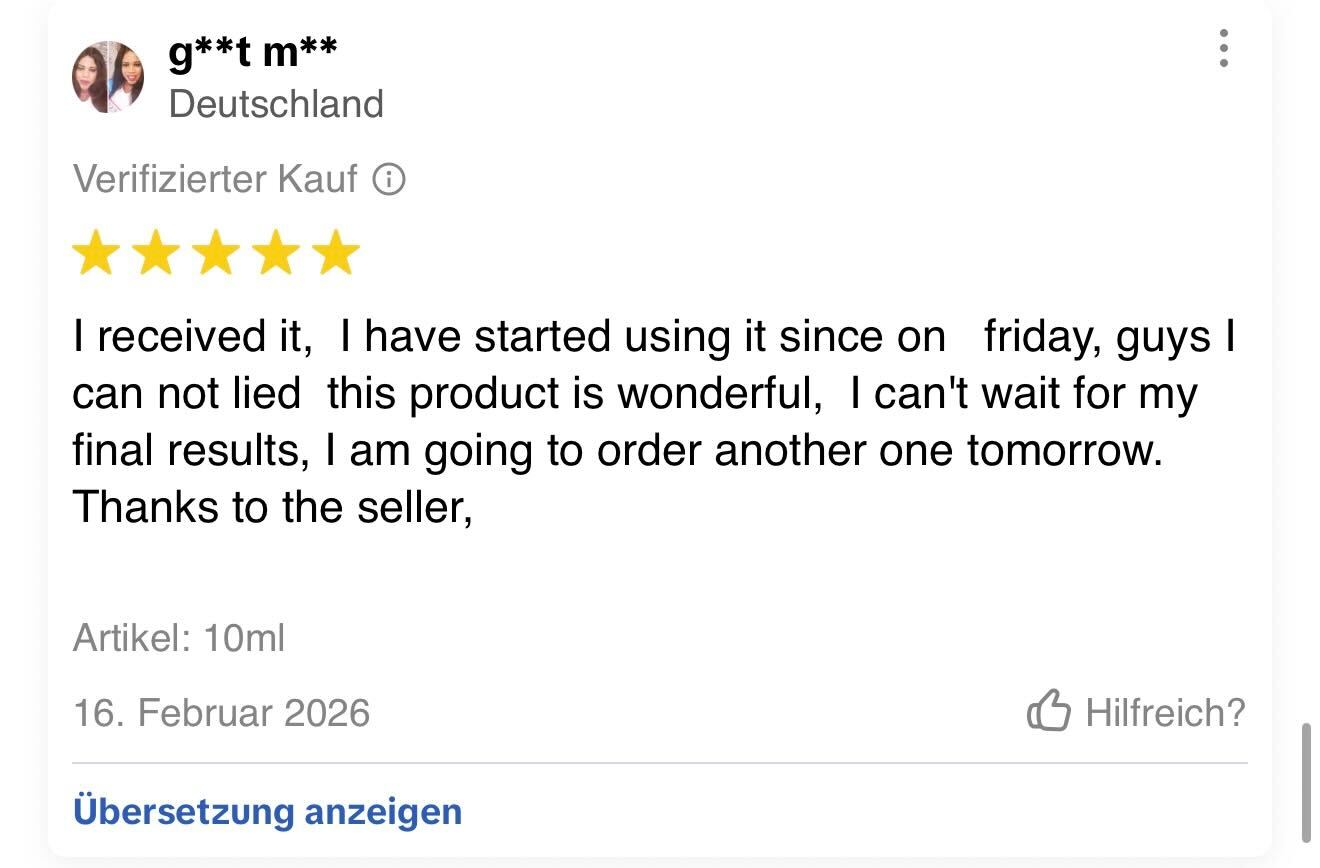Click the first yellow rating star

pyautogui.click(x=96, y=253)
